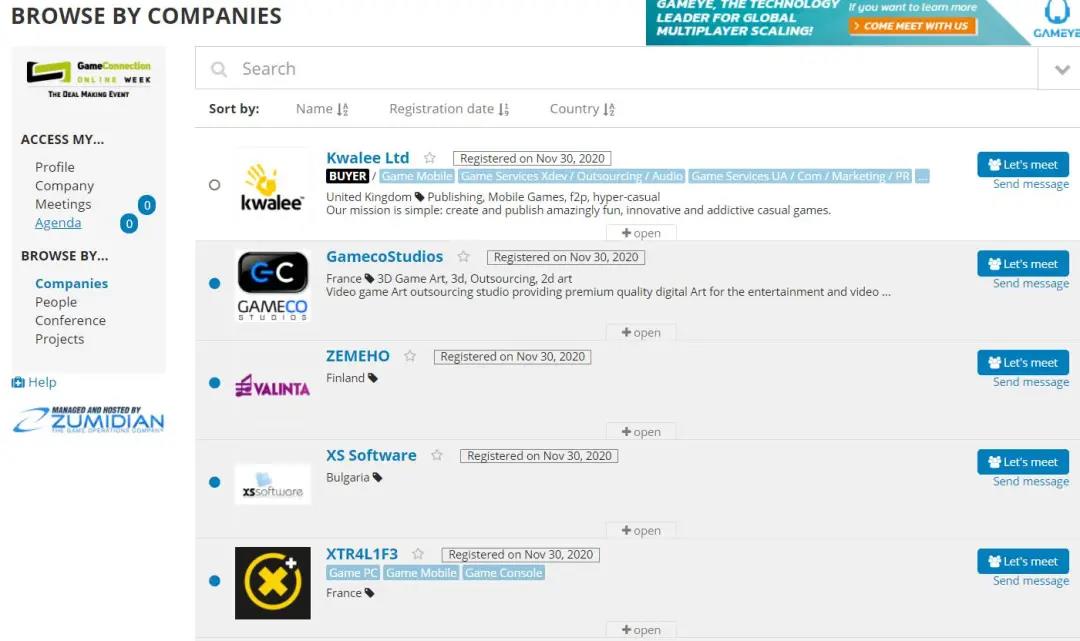
Task: Toggle the XTR4L1F3 row selection dot
Action: 215,580
